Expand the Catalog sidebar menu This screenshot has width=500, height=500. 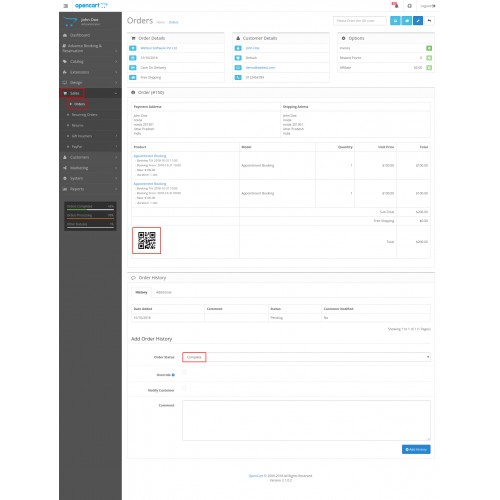(x=90, y=62)
